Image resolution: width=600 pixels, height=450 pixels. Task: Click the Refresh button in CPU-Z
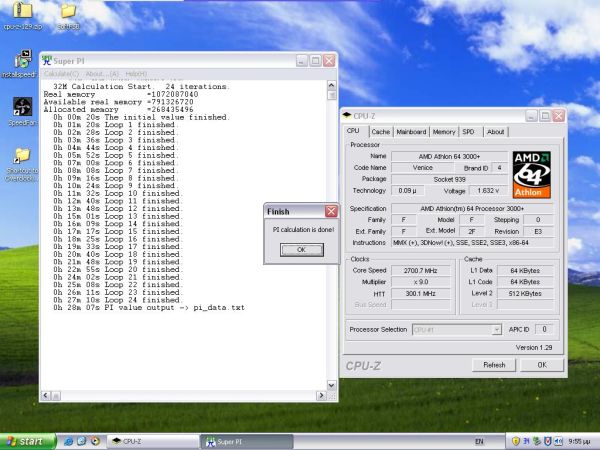point(494,365)
